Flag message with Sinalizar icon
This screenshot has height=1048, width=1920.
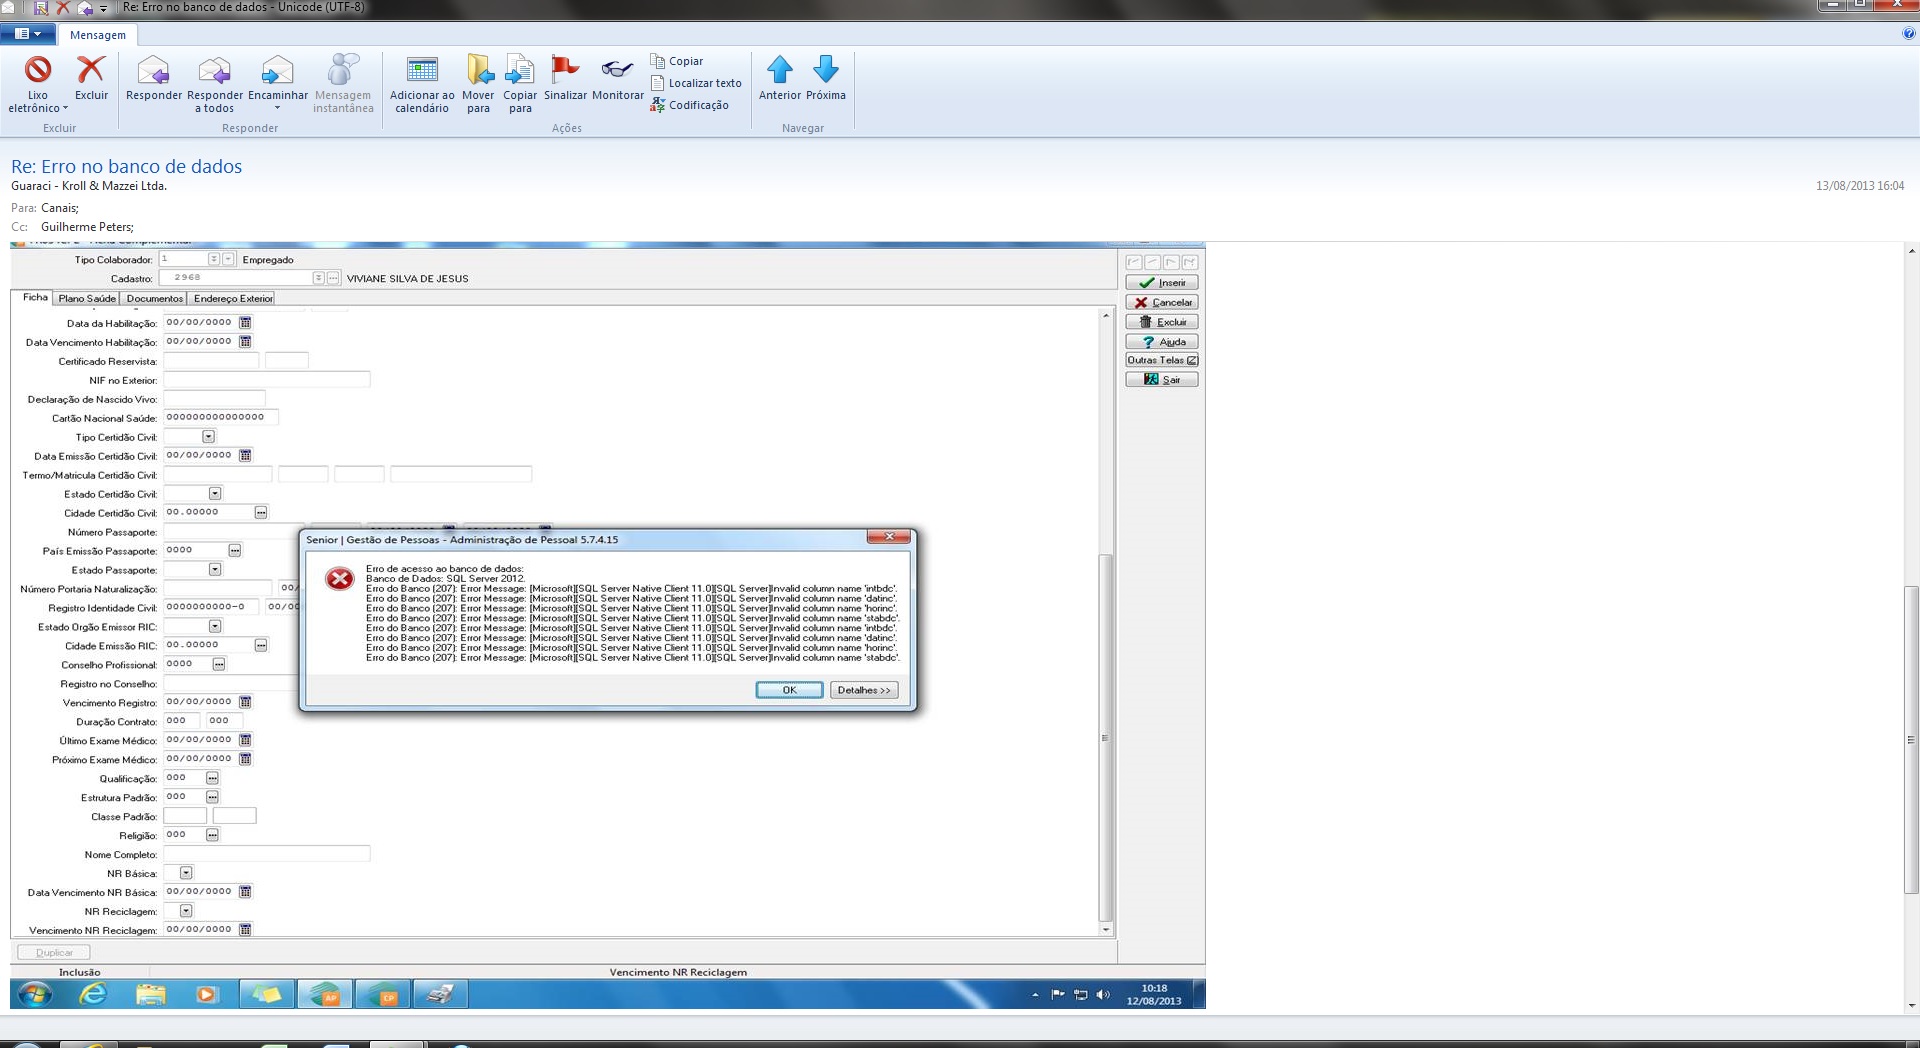pyautogui.click(x=565, y=70)
